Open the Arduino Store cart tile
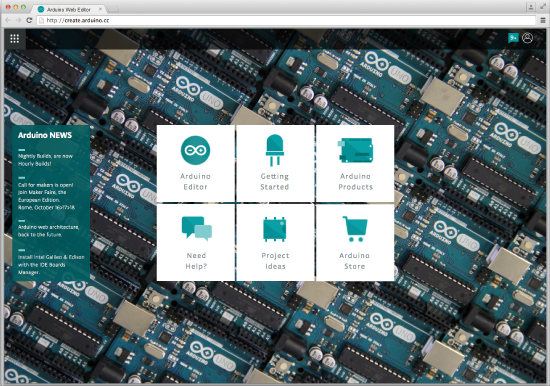Image resolution: width=550 pixels, height=386 pixels. (x=355, y=242)
